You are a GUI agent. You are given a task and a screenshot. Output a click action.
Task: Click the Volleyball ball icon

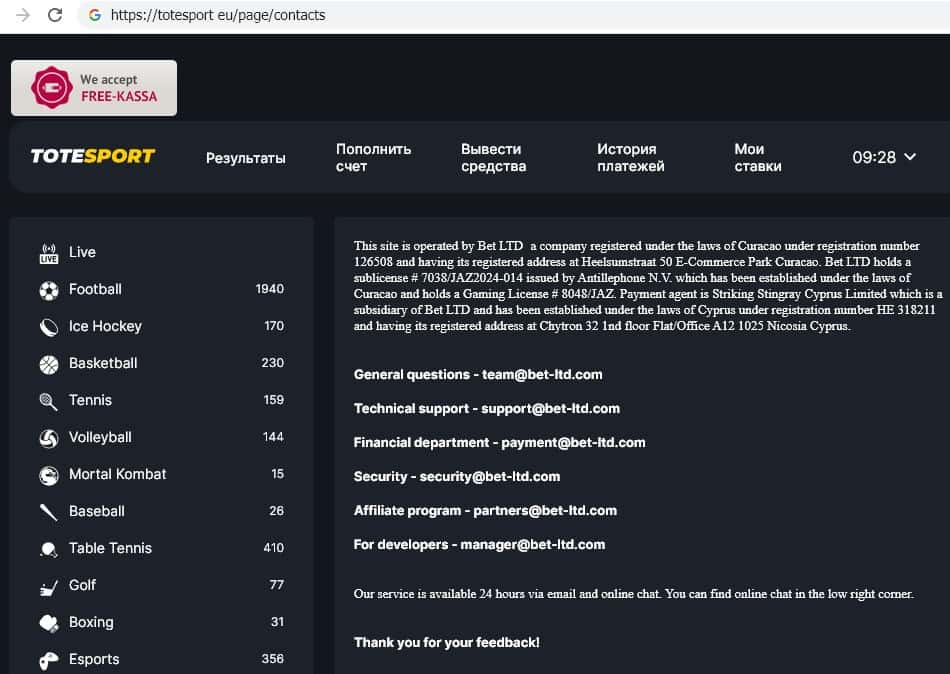tap(48, 438)
